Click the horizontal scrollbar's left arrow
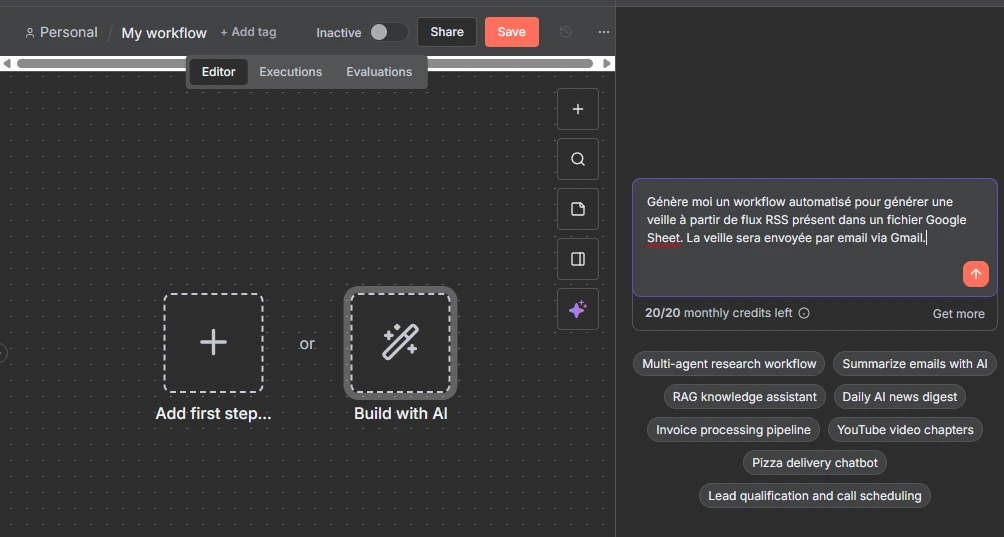Screen dimensions: 1004x537 (x=7, y=64)
